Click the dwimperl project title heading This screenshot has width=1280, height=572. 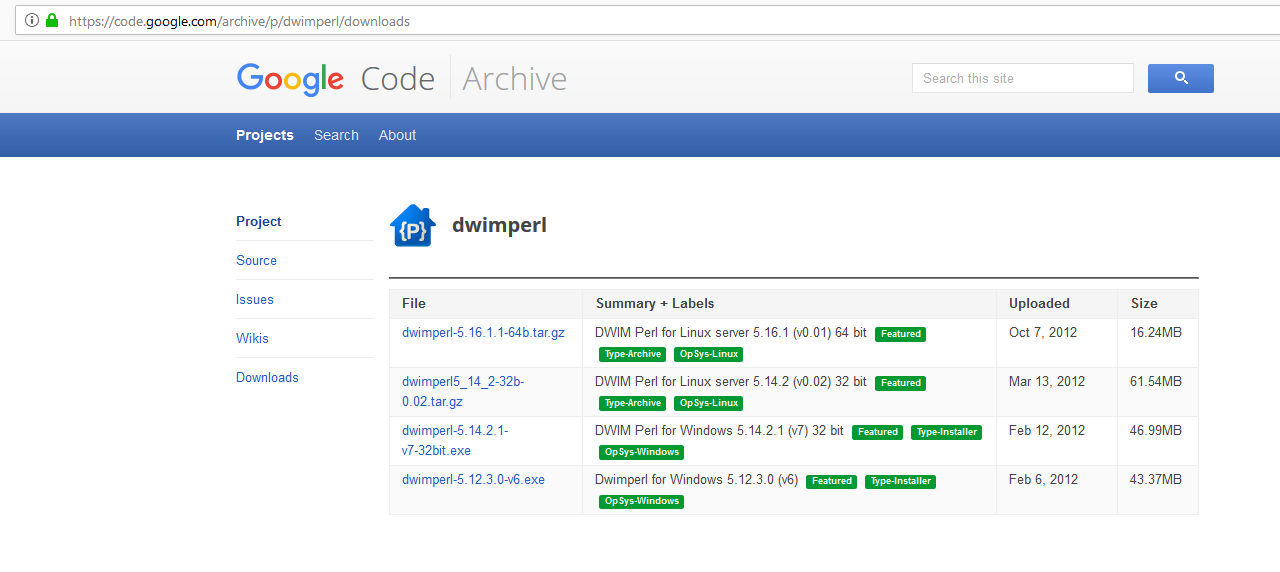tap(499, 225)
